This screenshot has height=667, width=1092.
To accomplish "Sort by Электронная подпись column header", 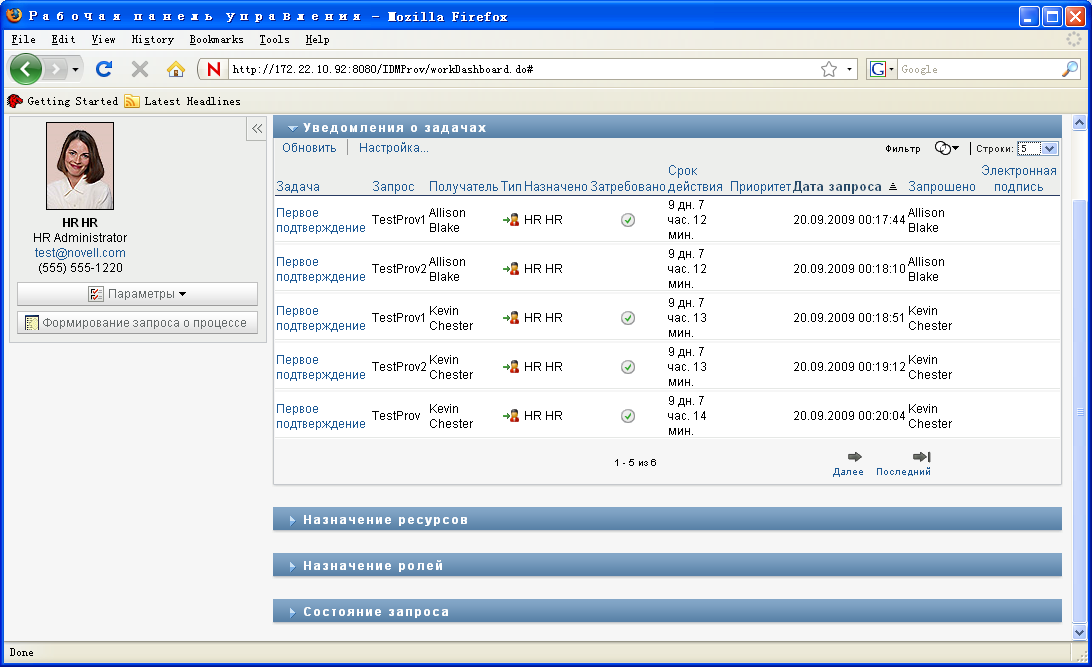I will 1019,178.
